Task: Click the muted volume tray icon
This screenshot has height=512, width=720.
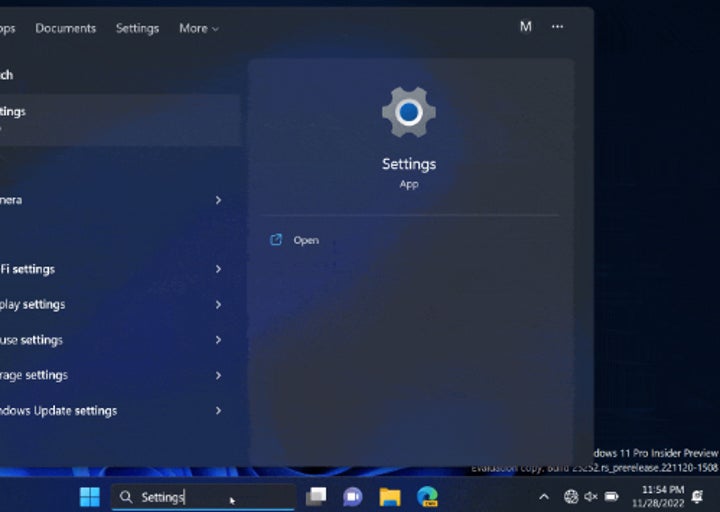Action: 591,497
